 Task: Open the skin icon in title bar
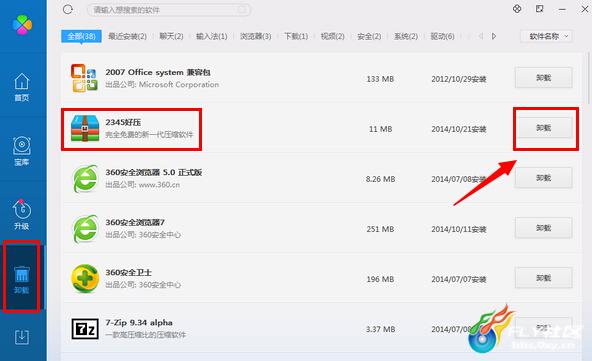tap(517, 9)
